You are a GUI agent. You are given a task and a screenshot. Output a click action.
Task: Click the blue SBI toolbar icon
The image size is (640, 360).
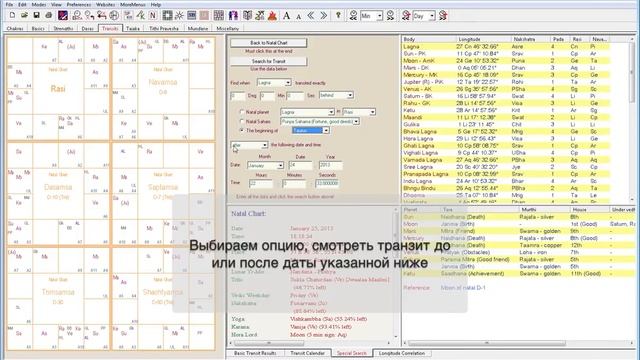point(191,16)
